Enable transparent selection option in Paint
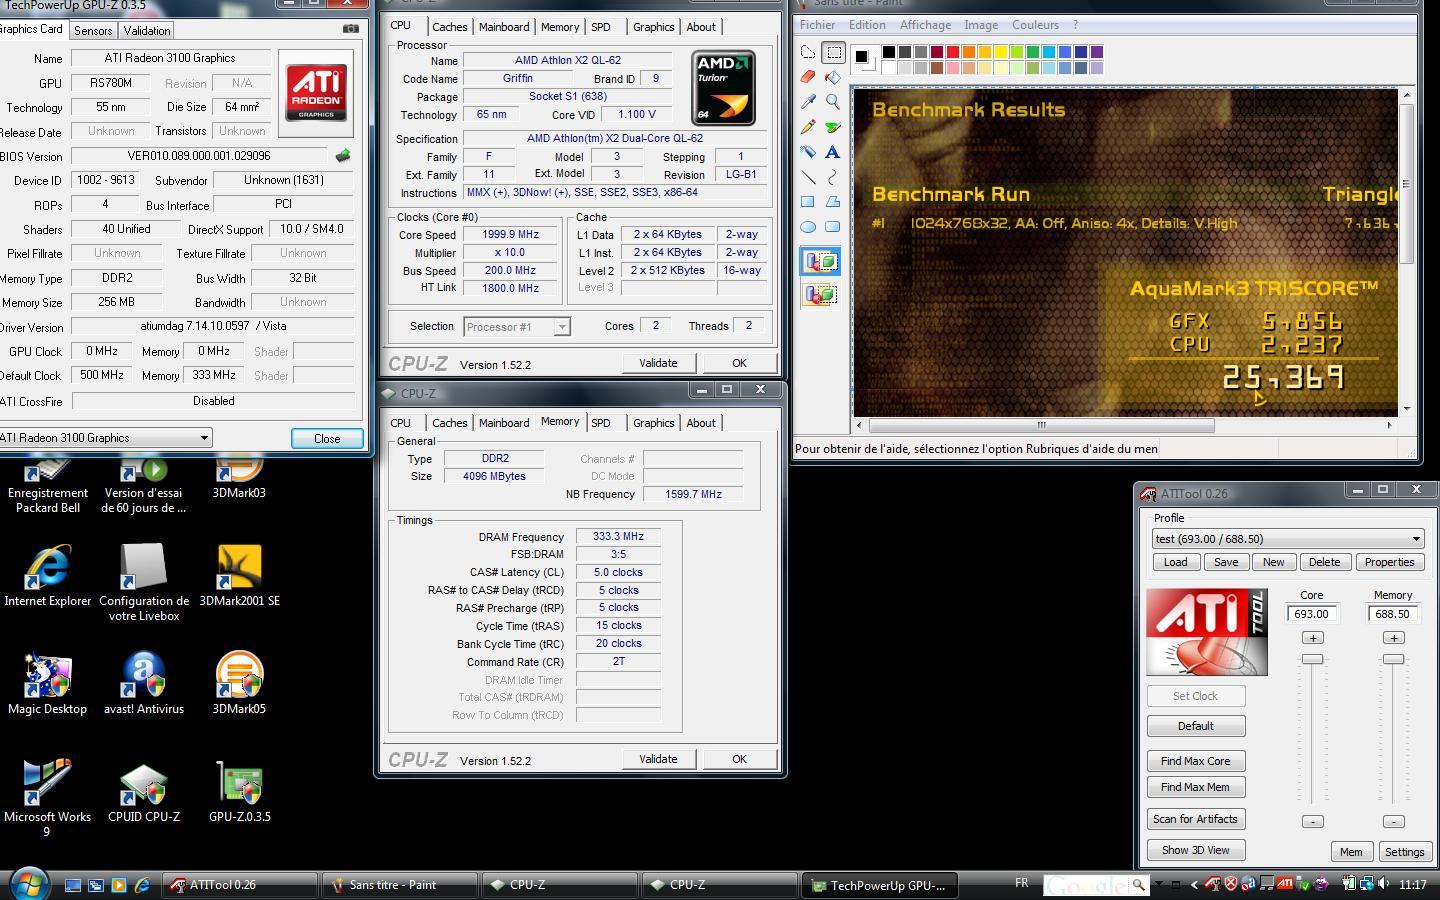Image resolution: width=1440 pixels, height=900 pixels. tap(821, 294)
